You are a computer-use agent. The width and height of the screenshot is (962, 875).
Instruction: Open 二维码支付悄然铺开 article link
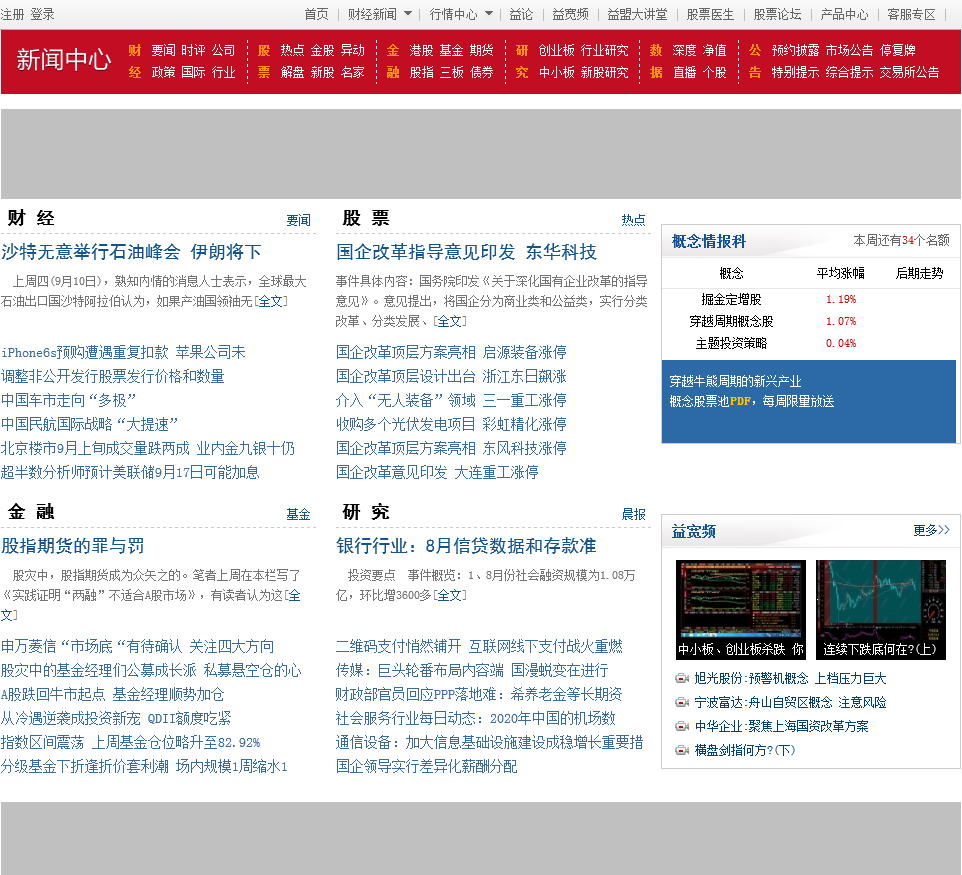point(479,646)
